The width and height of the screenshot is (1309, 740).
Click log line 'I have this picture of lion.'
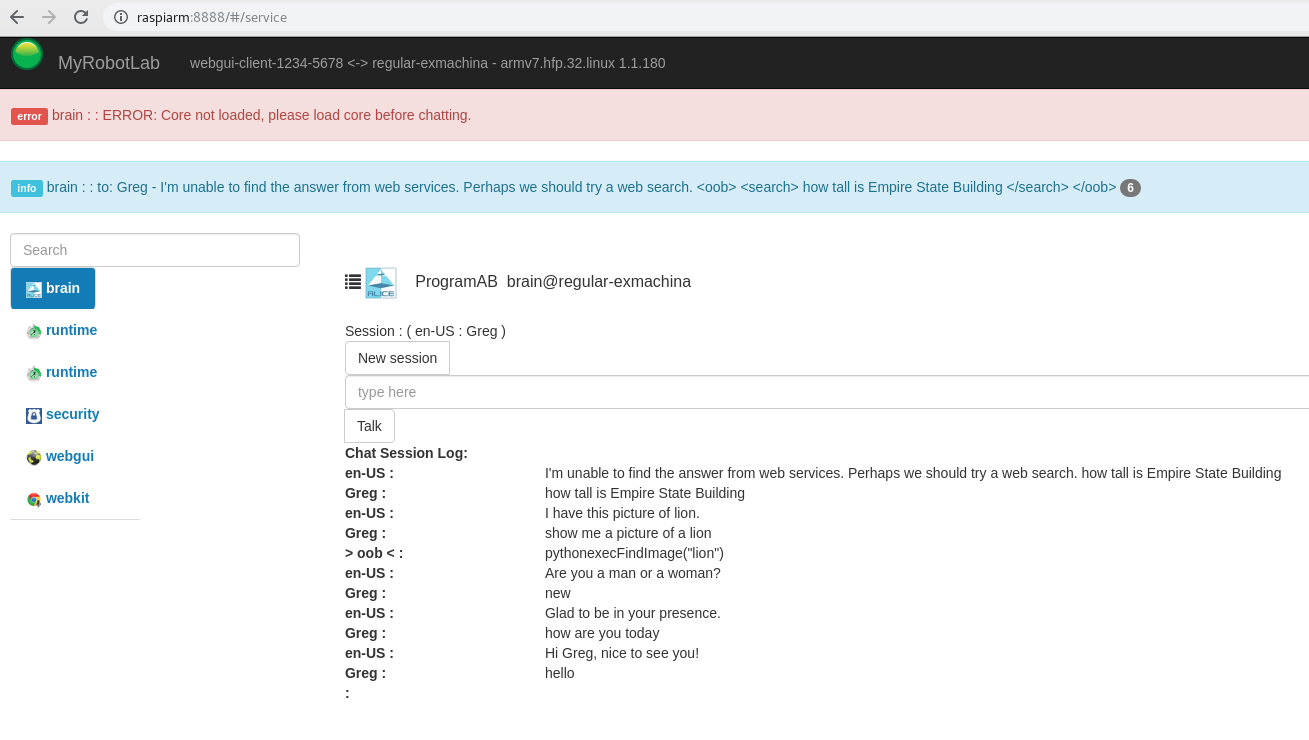point(622,513)
